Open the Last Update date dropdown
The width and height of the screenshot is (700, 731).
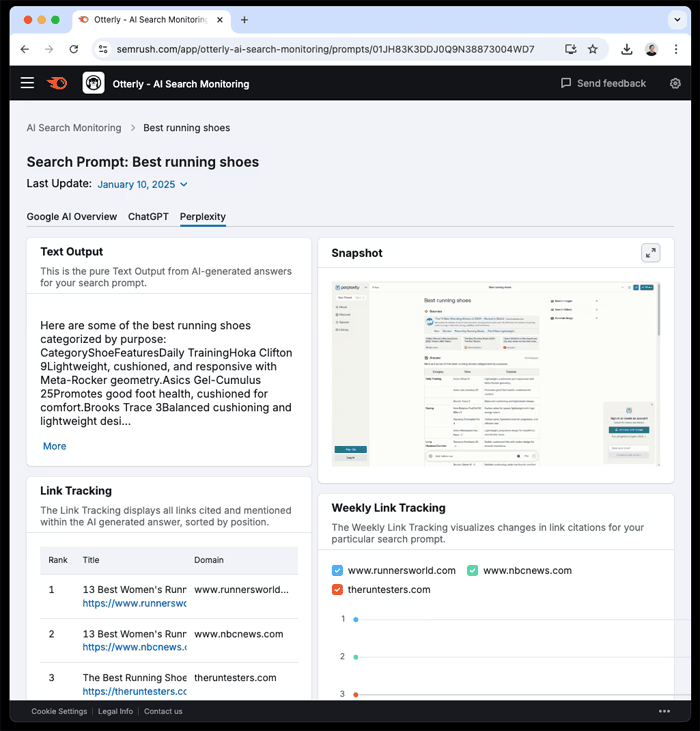[142, 184]
